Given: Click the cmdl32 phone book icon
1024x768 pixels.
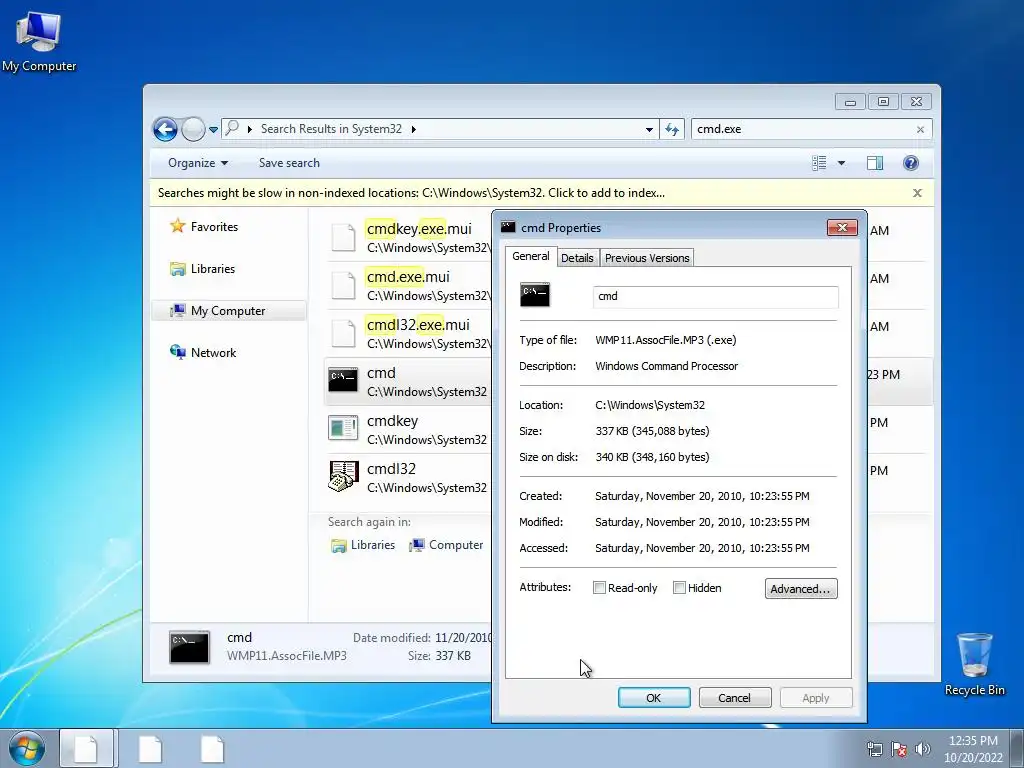Looking at the screenshot, I should [343, 476].
